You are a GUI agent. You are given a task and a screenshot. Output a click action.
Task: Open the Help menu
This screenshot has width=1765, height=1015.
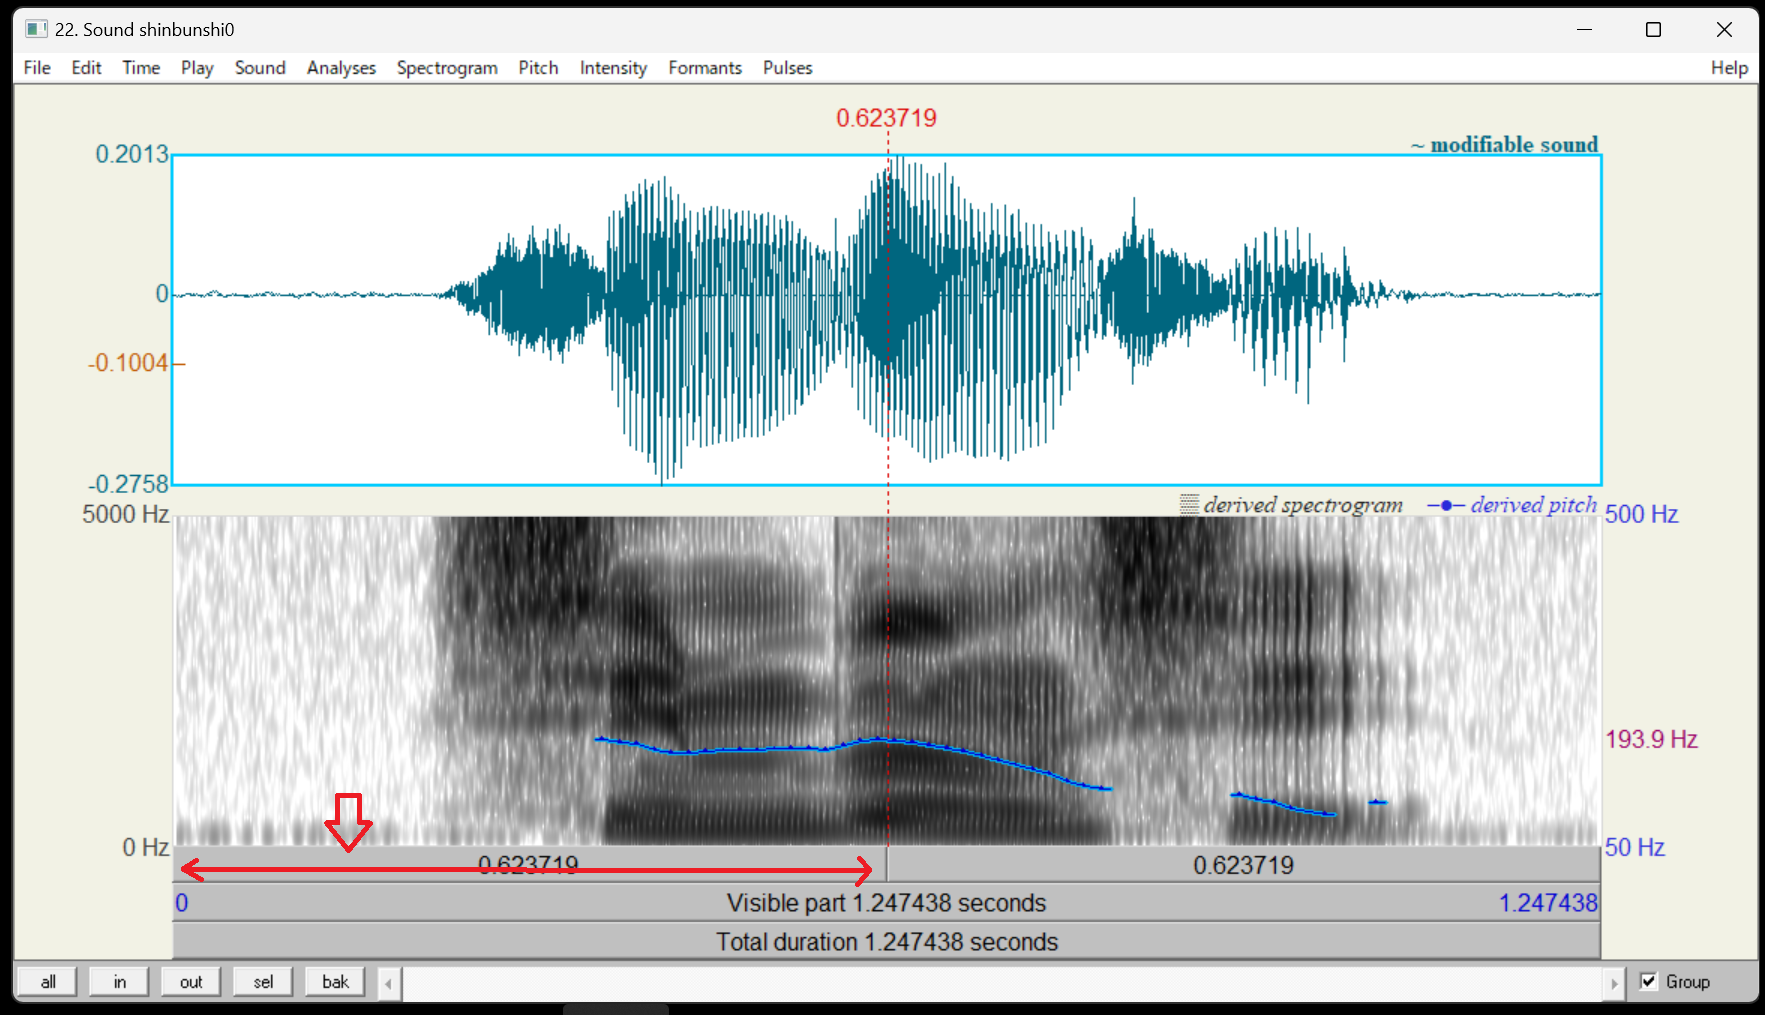(1729, 67)
